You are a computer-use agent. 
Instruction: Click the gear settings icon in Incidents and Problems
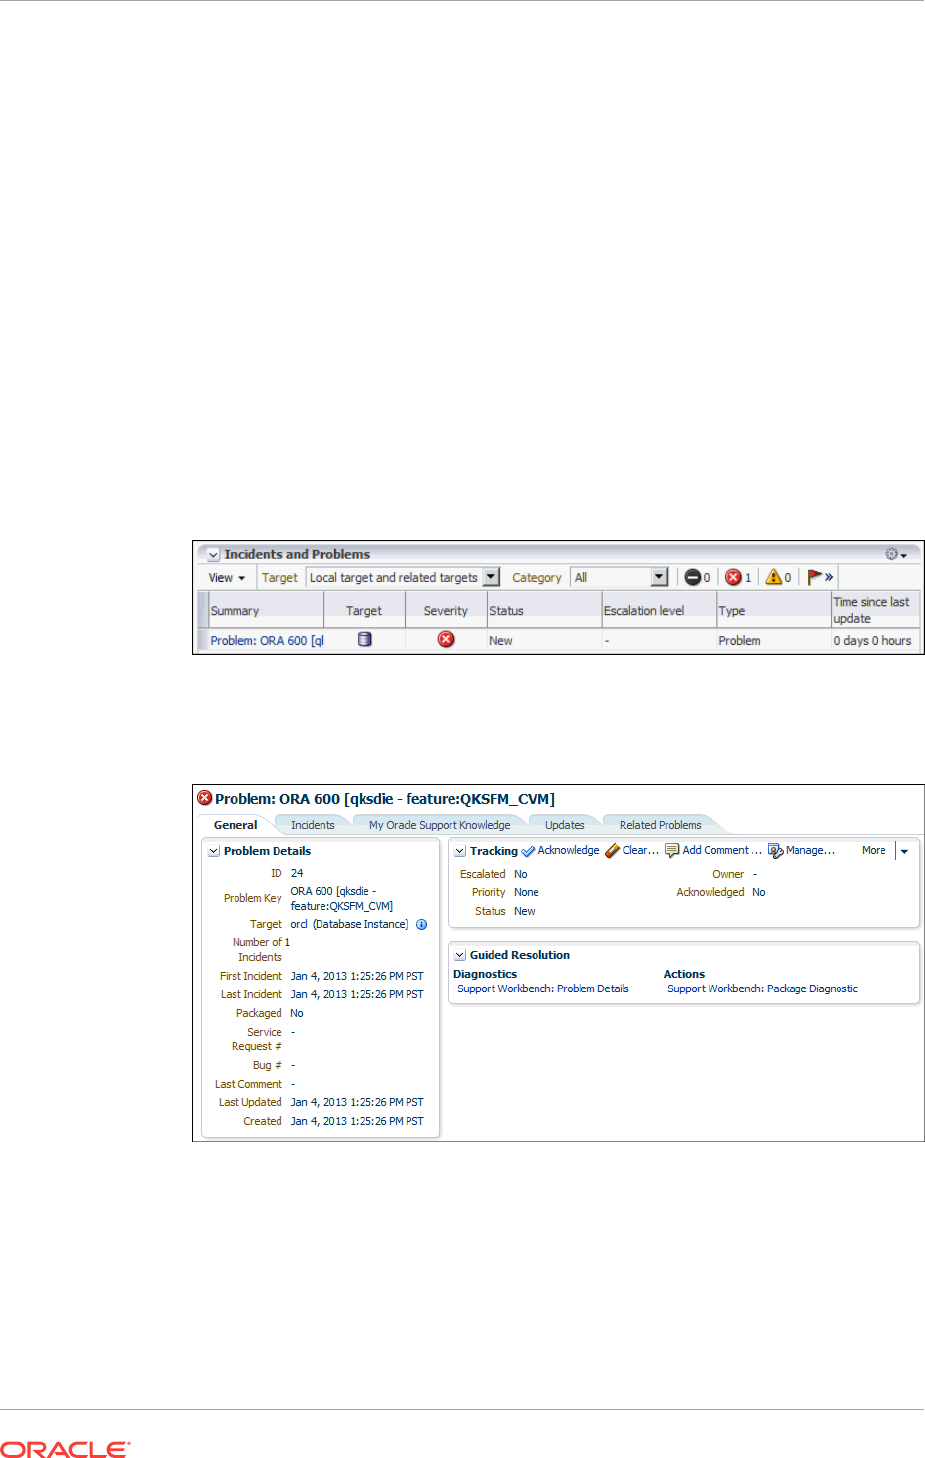click(x=891, y=554)
